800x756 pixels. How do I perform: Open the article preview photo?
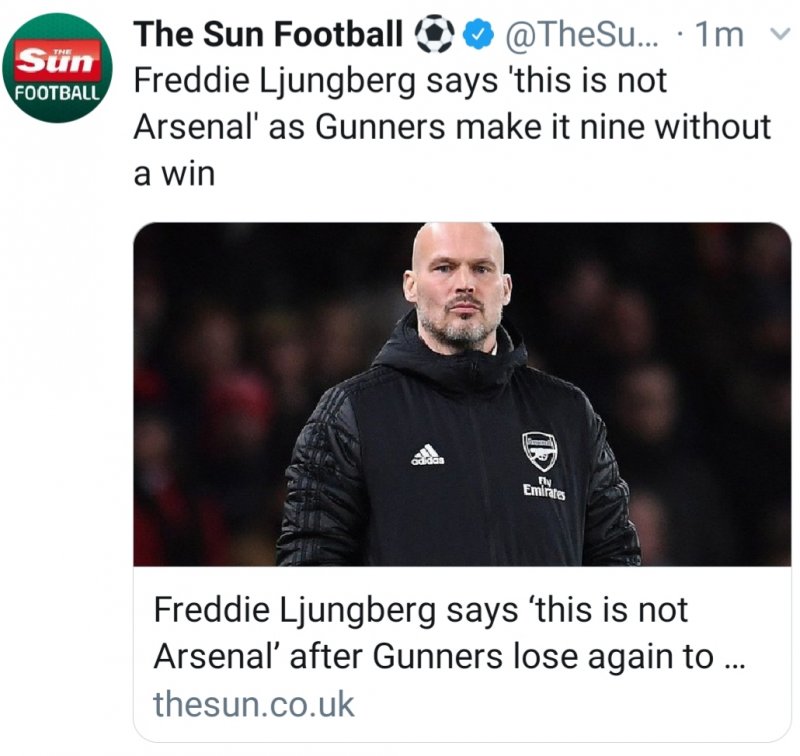coord(462,395)
